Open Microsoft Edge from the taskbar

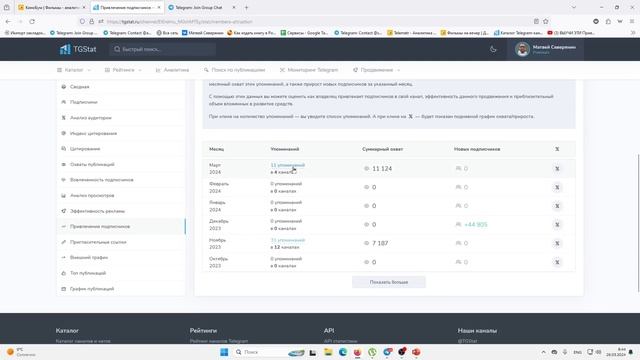coord(343,352)
